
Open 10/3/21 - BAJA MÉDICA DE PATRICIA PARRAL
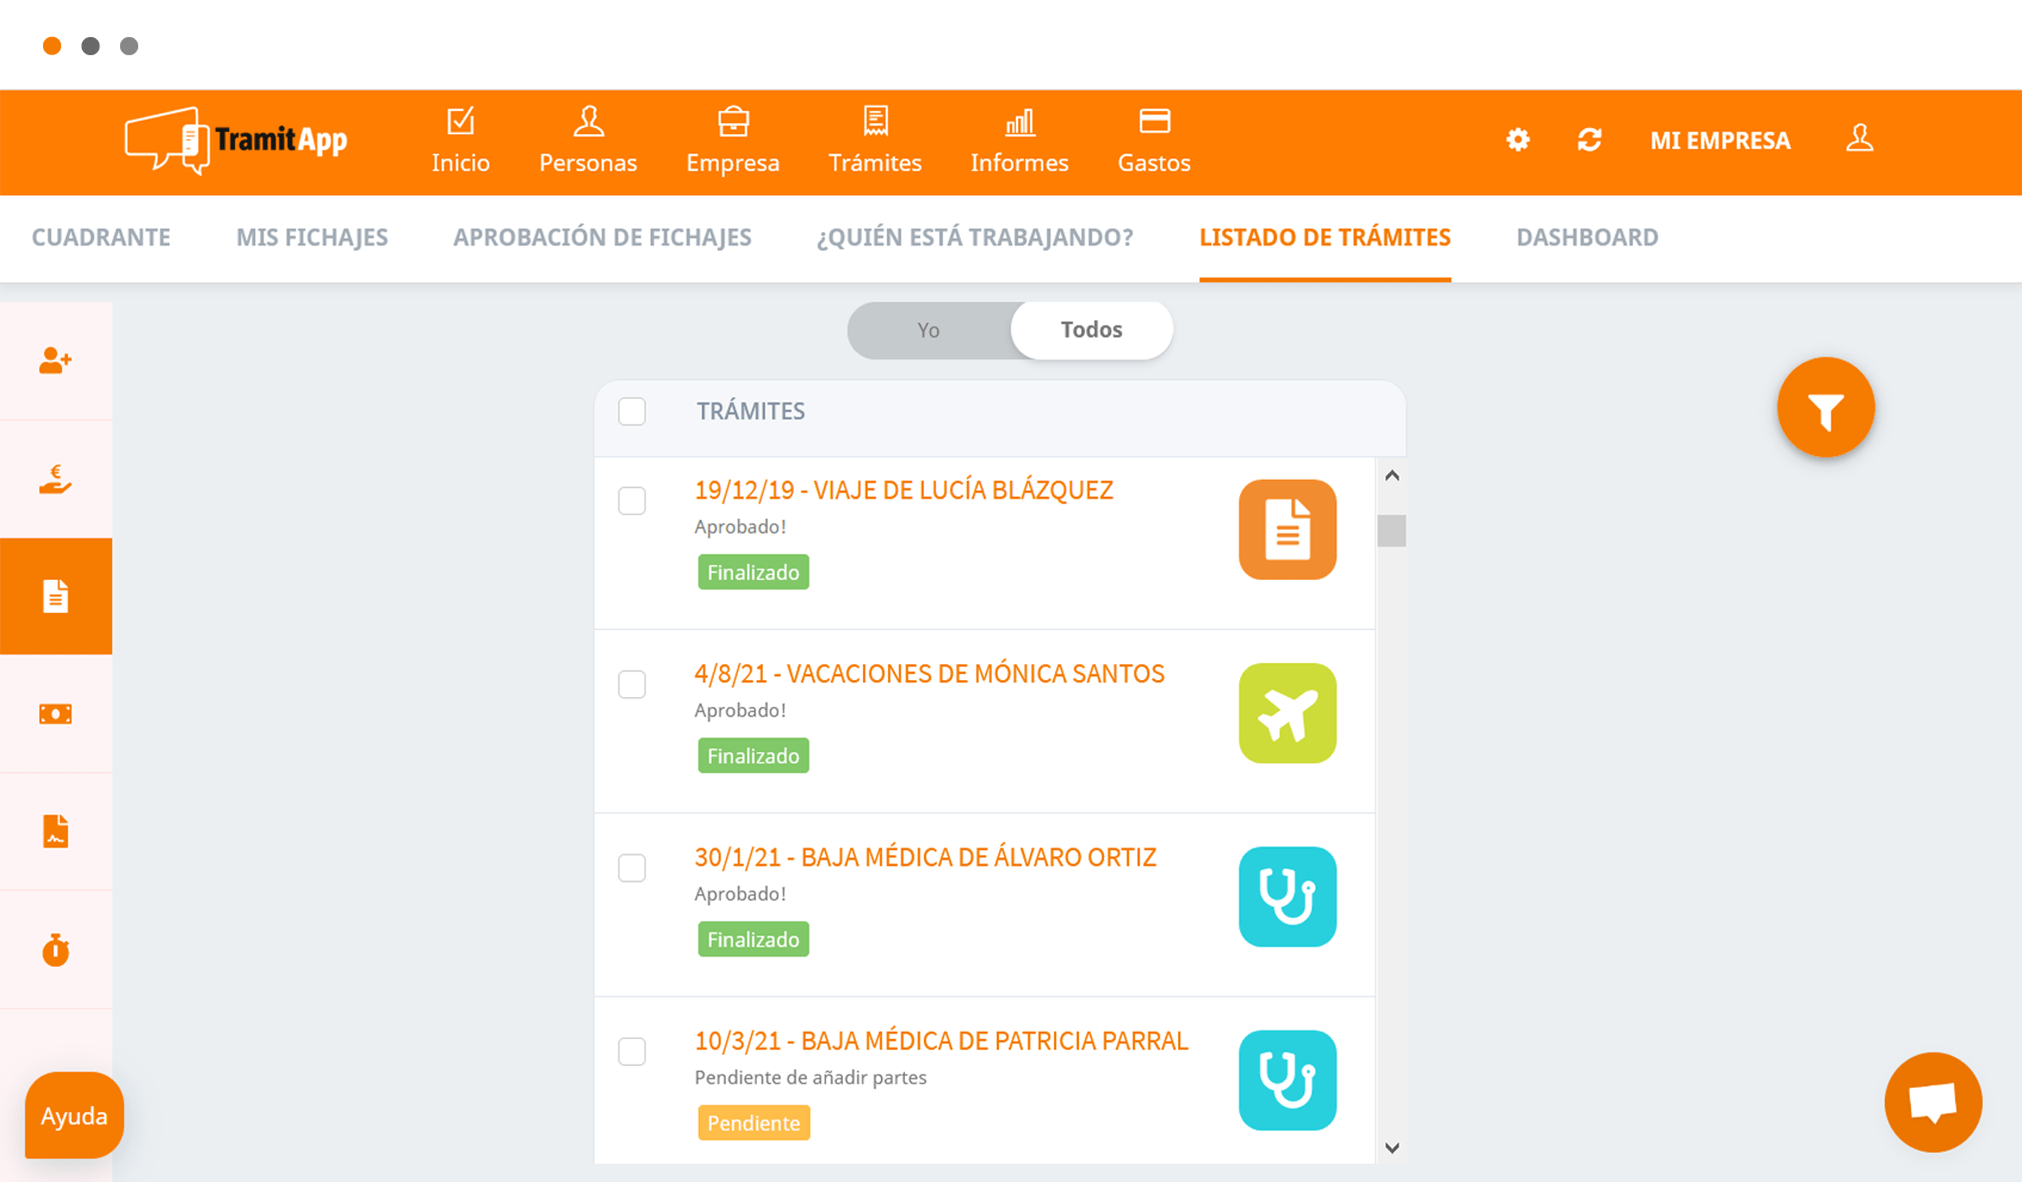941,1041
